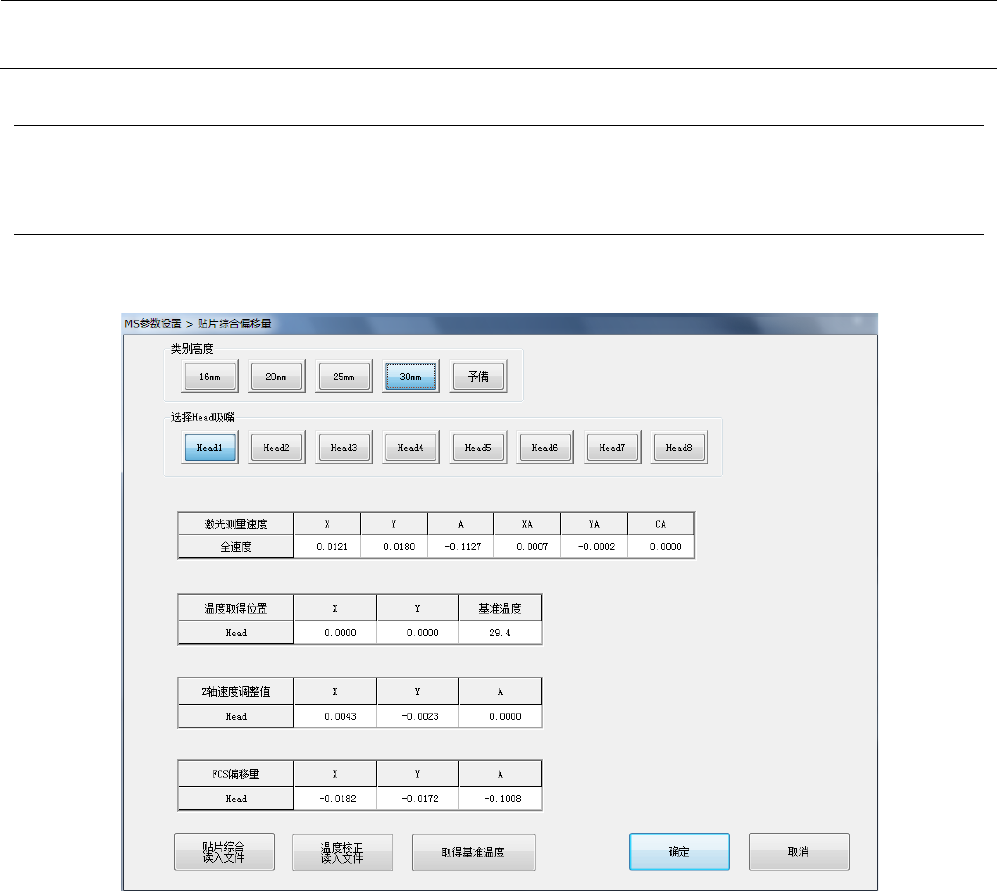The width and height of the screenshot is (997, 891).
Task: Select the 25mm height category button
Action: tap(344, 376)
